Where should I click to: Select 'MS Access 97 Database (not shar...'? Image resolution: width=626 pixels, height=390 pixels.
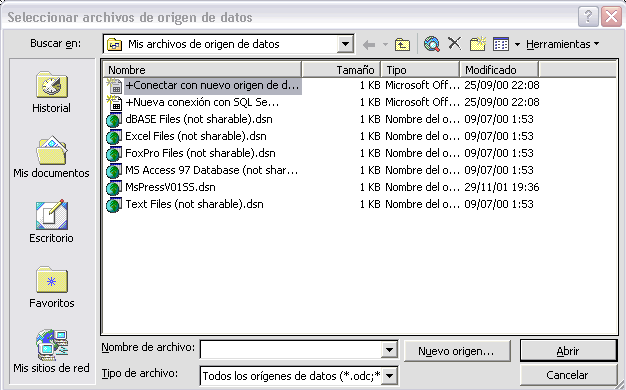[212, 170]
